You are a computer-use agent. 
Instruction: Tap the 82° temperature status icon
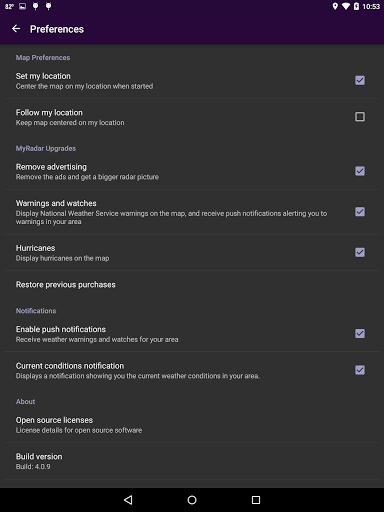pos(9,6)
